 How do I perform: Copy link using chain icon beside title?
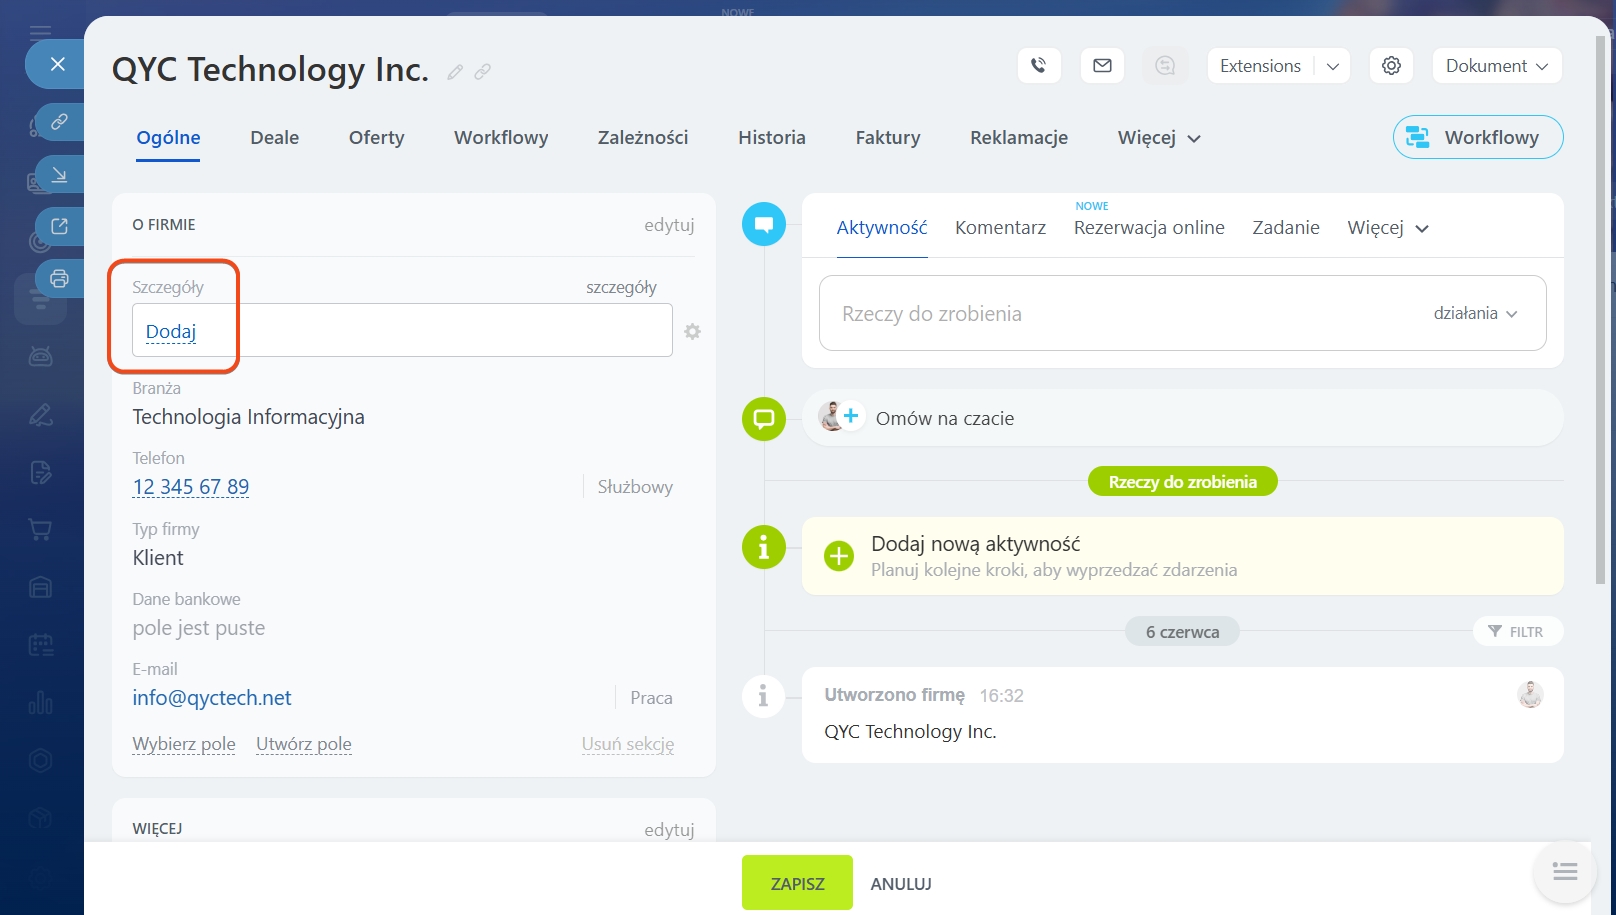(x=483, y=72)
